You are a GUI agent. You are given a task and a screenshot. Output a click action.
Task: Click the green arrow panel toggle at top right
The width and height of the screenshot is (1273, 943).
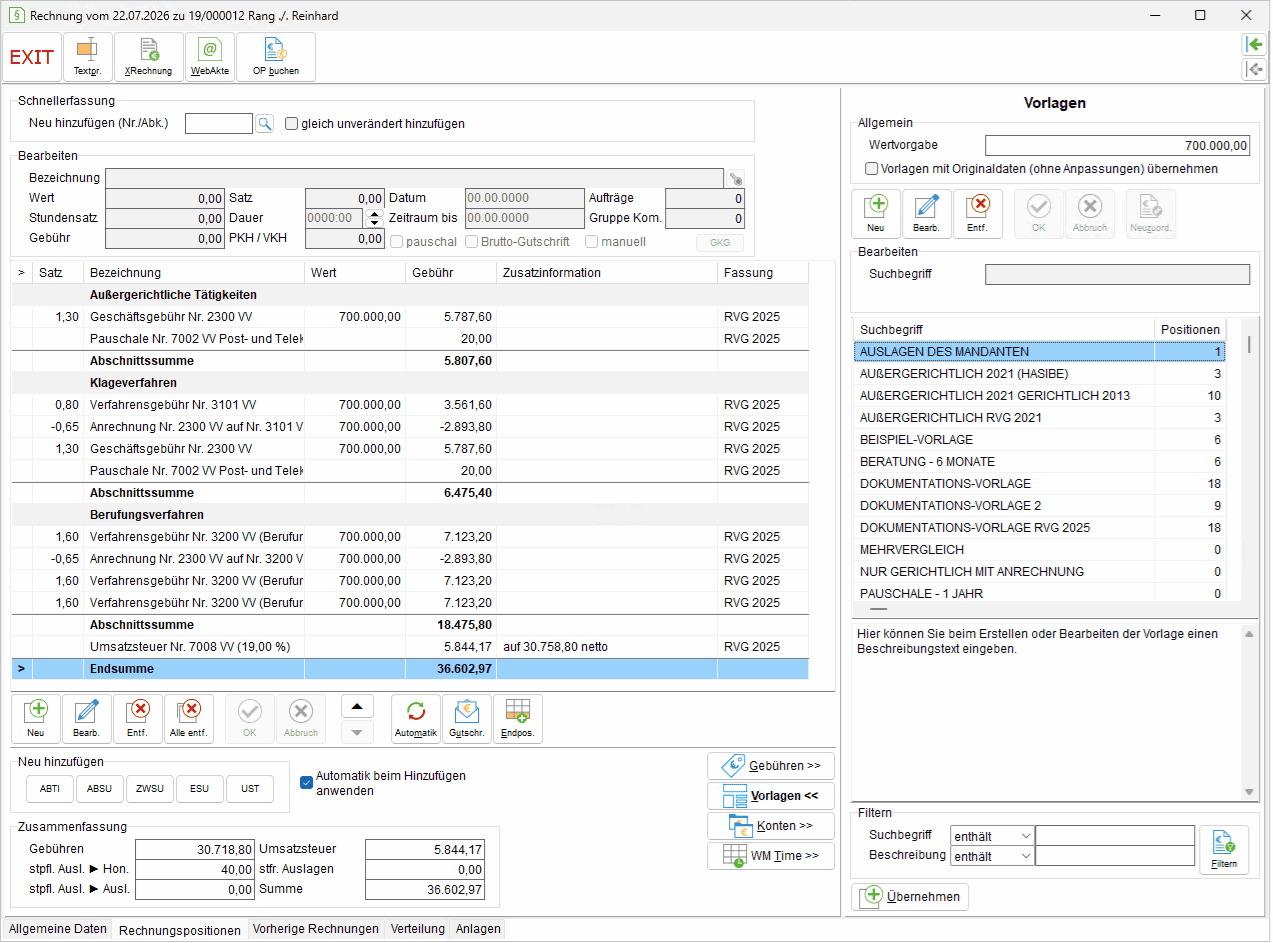1252,45
